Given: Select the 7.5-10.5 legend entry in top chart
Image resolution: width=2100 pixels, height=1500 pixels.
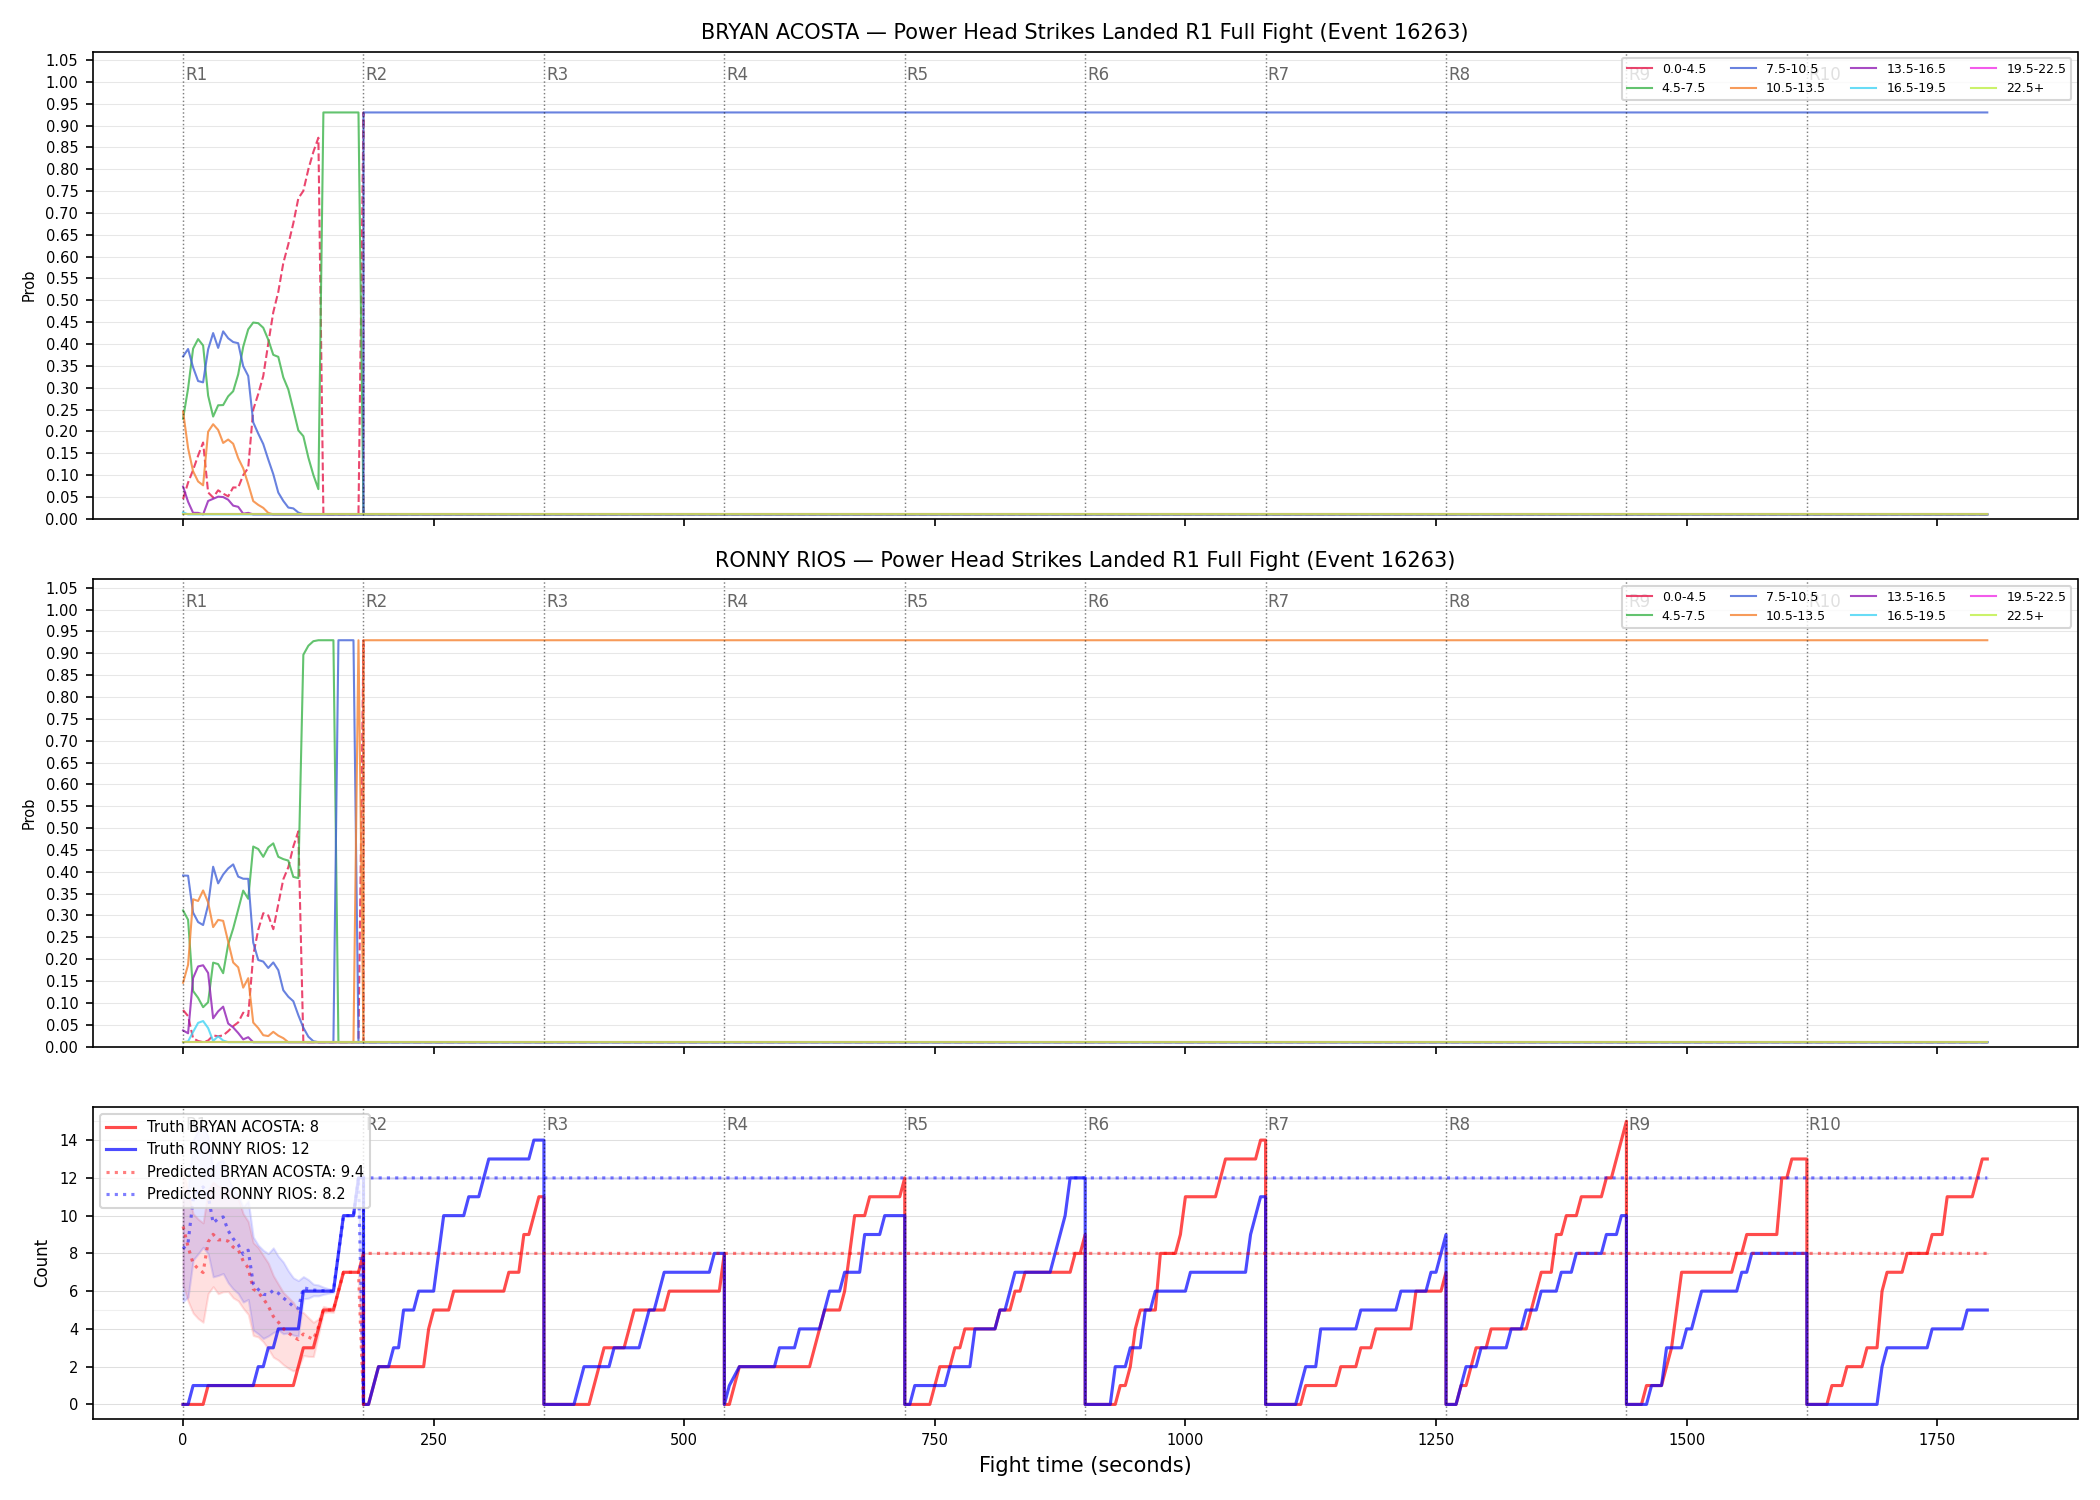Looking at the screenshot, I should pos(1774,69).
